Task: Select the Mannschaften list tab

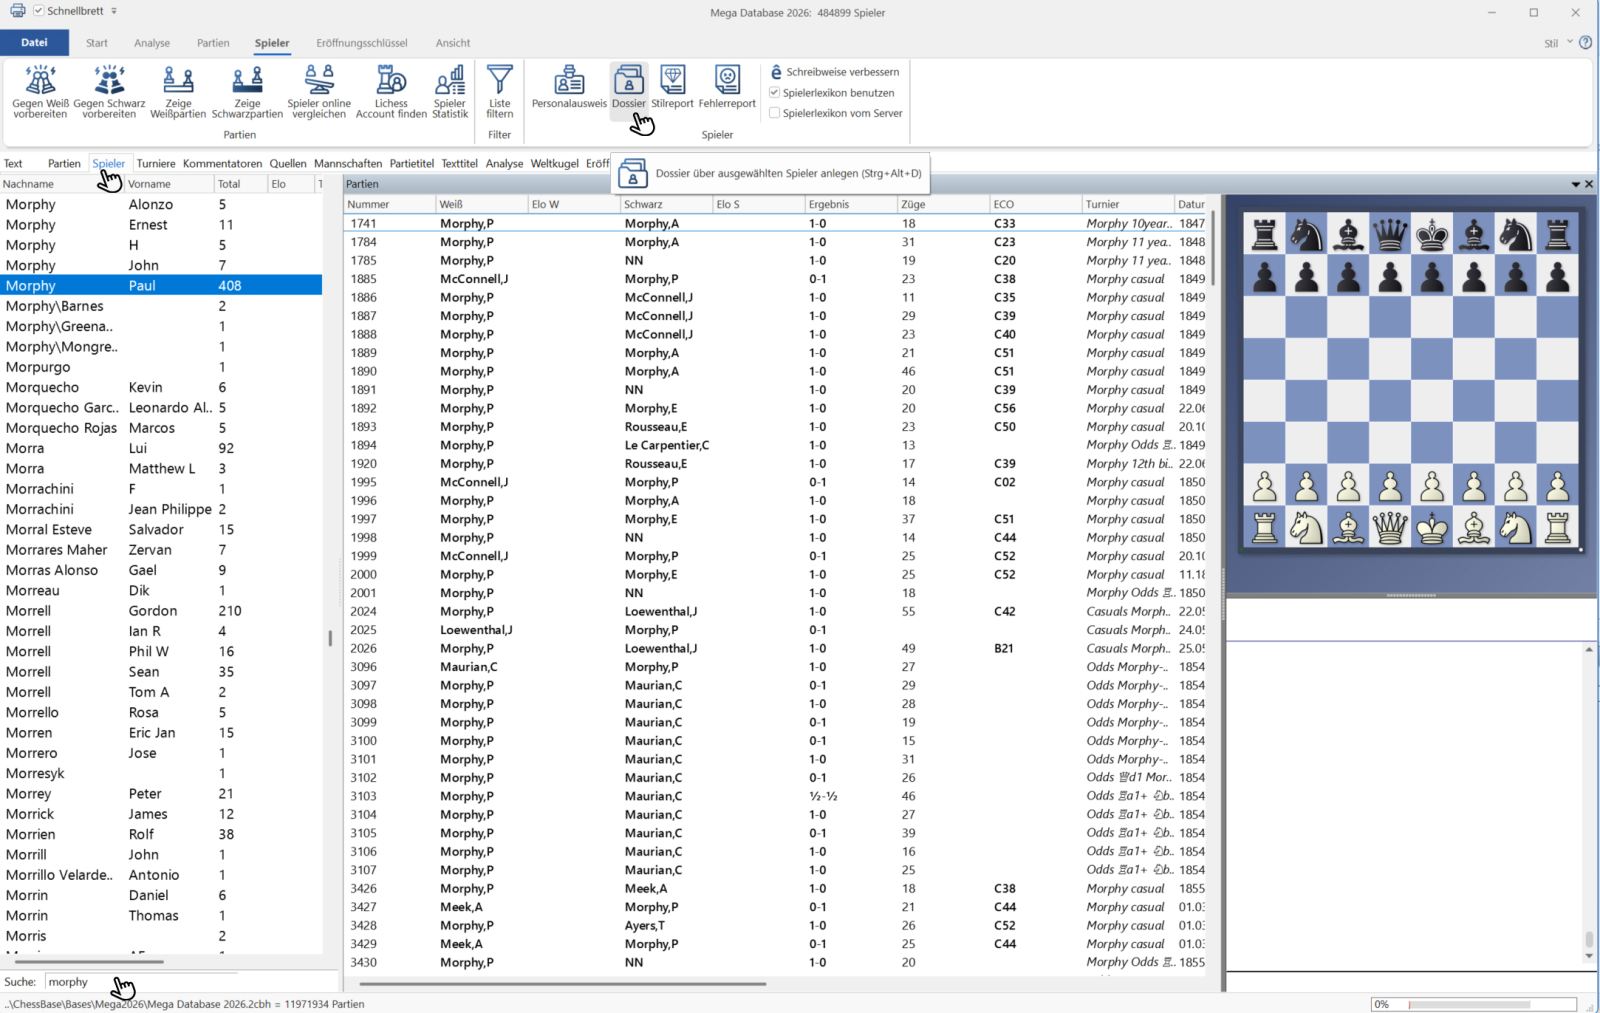Action: 348,163
